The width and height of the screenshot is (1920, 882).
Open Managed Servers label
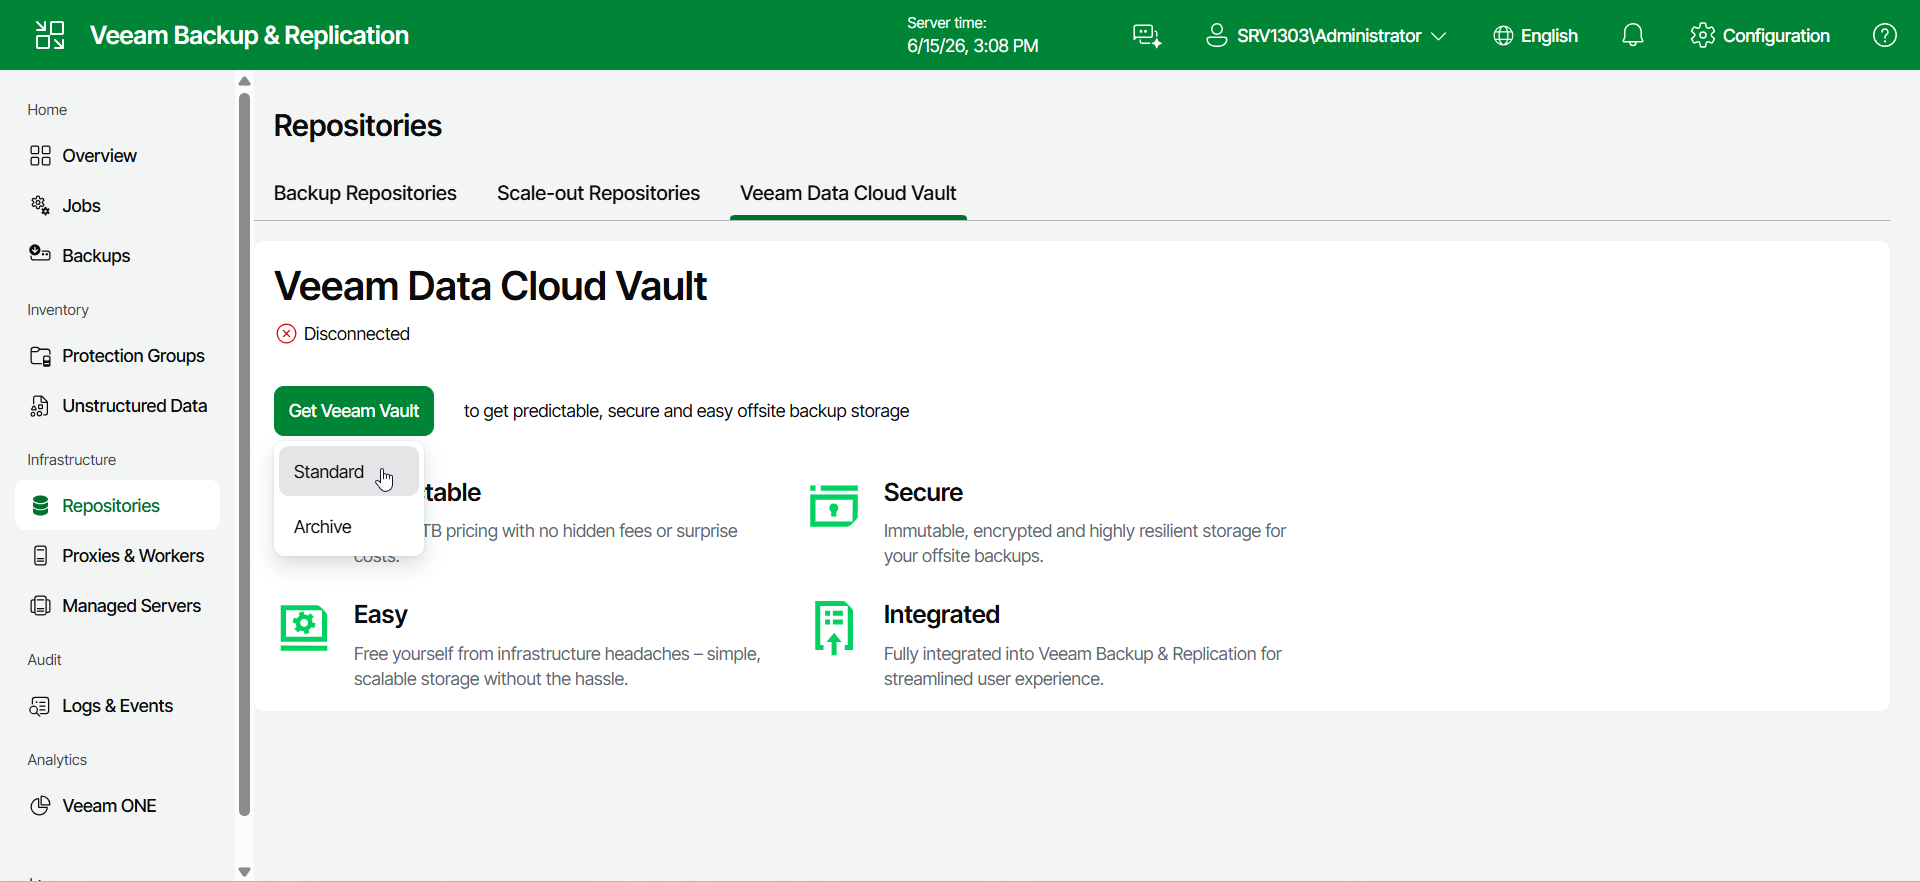131,606
